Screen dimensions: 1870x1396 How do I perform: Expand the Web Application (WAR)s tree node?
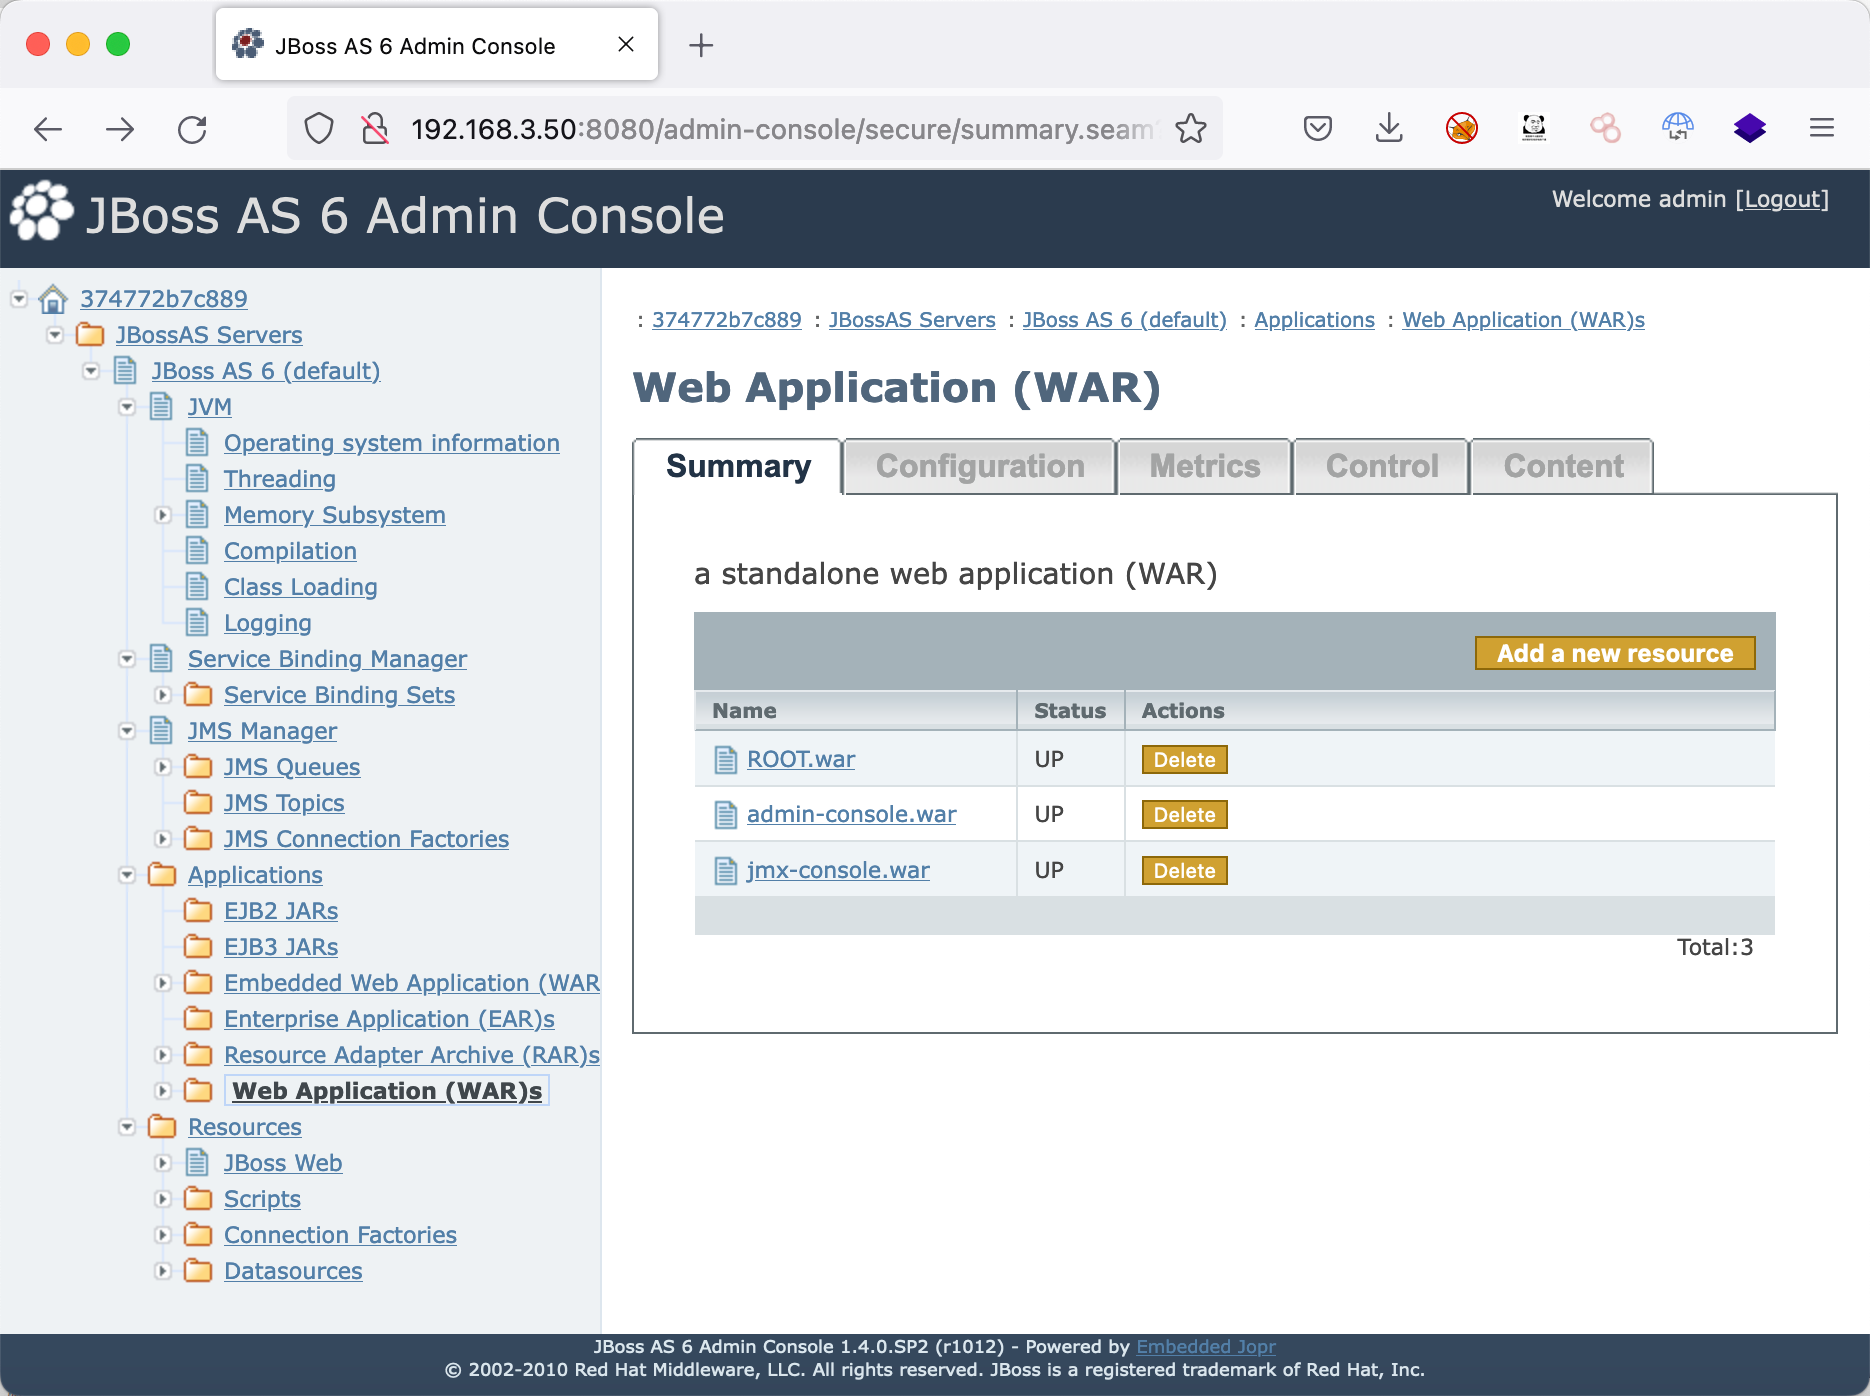pos(163,1091)
